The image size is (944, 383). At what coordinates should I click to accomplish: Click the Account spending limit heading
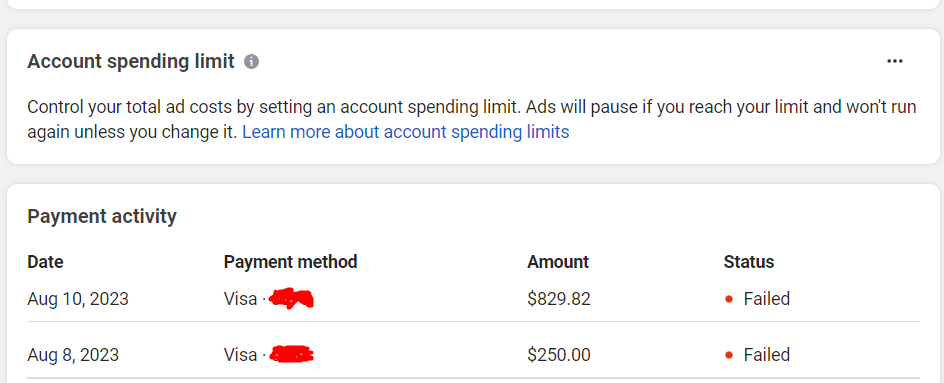pyautogui.click(x=131, y=61)
